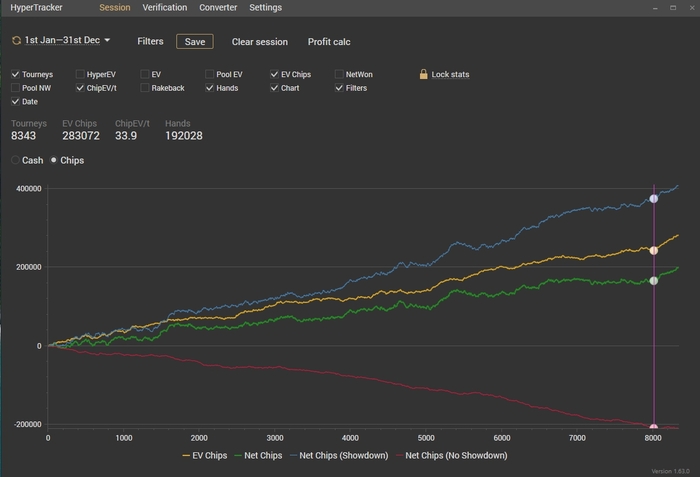Select the Chips radio button

click(54, 160)
